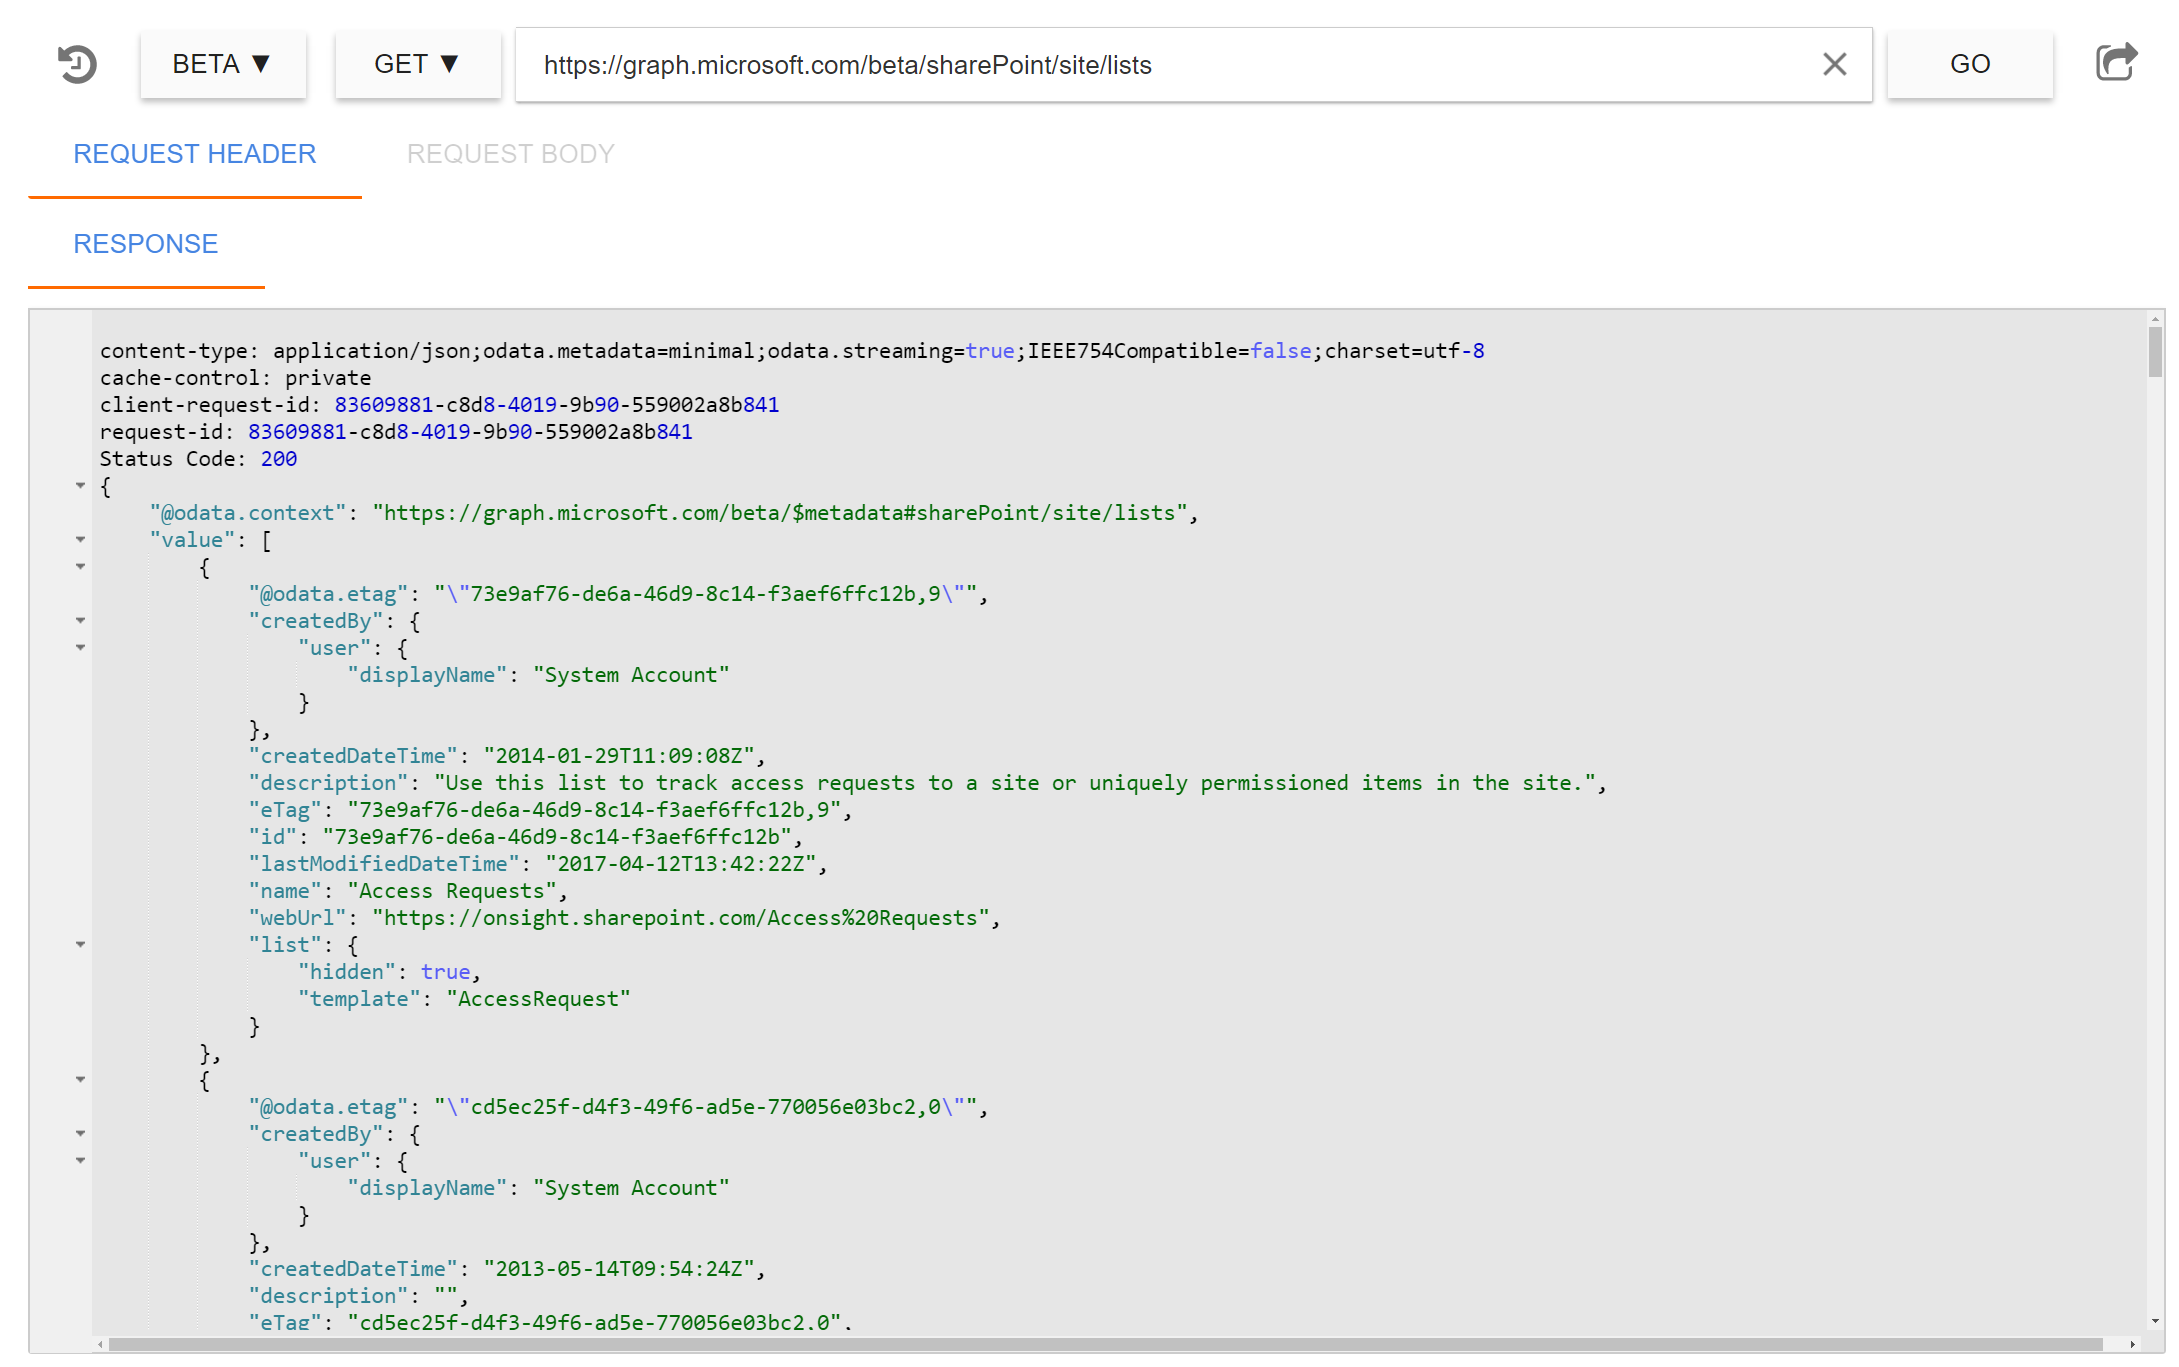Click the onsight.sharepoint.com webUrl value
This screenshot has width=2179, height=1367.
click(x=681, y=918)
